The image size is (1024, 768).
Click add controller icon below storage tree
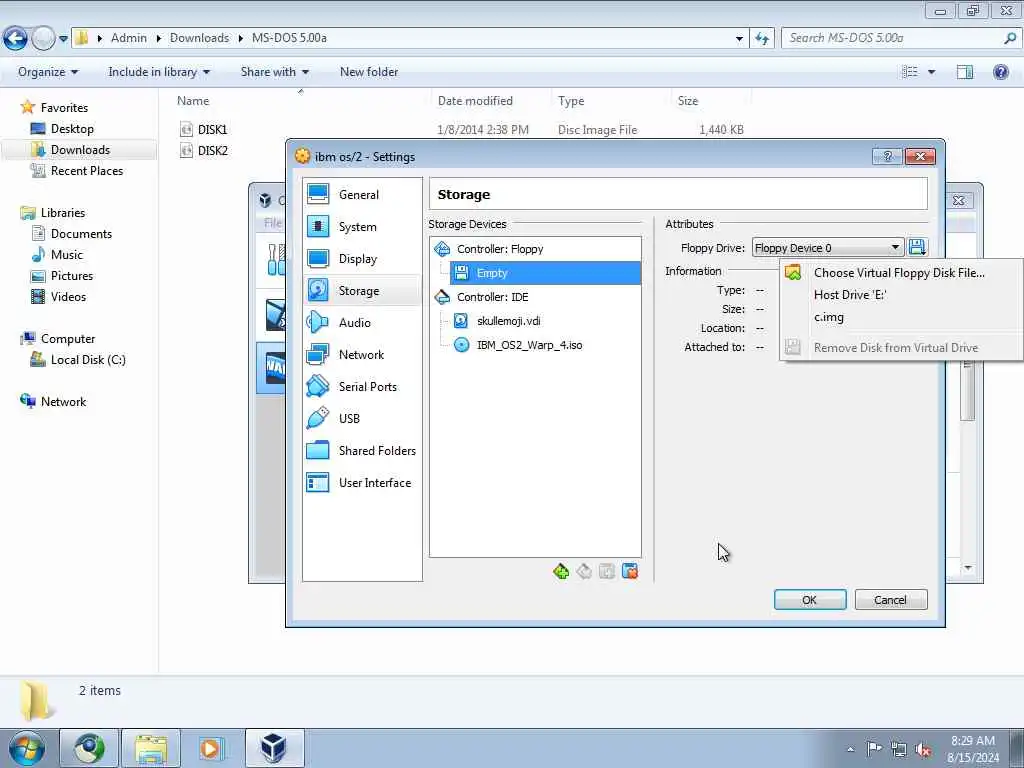point(560,572)
